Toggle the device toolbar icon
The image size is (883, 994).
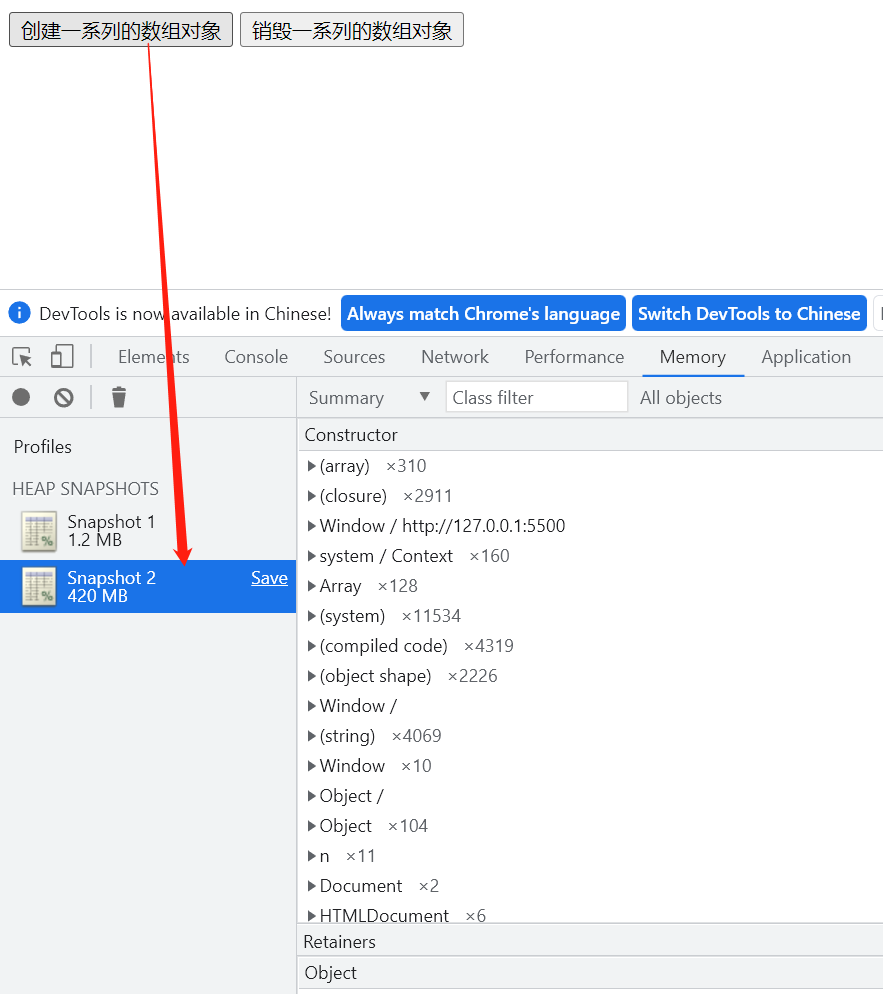62,357
